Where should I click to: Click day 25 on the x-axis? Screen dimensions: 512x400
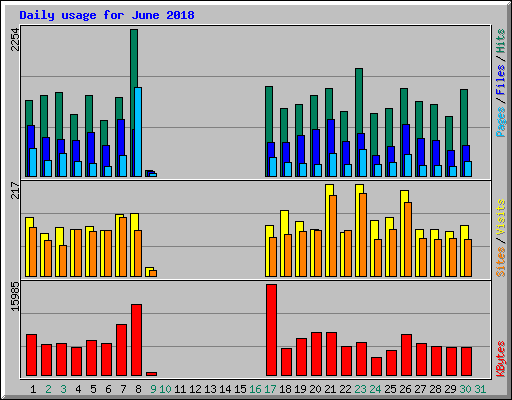pos(390,389)
